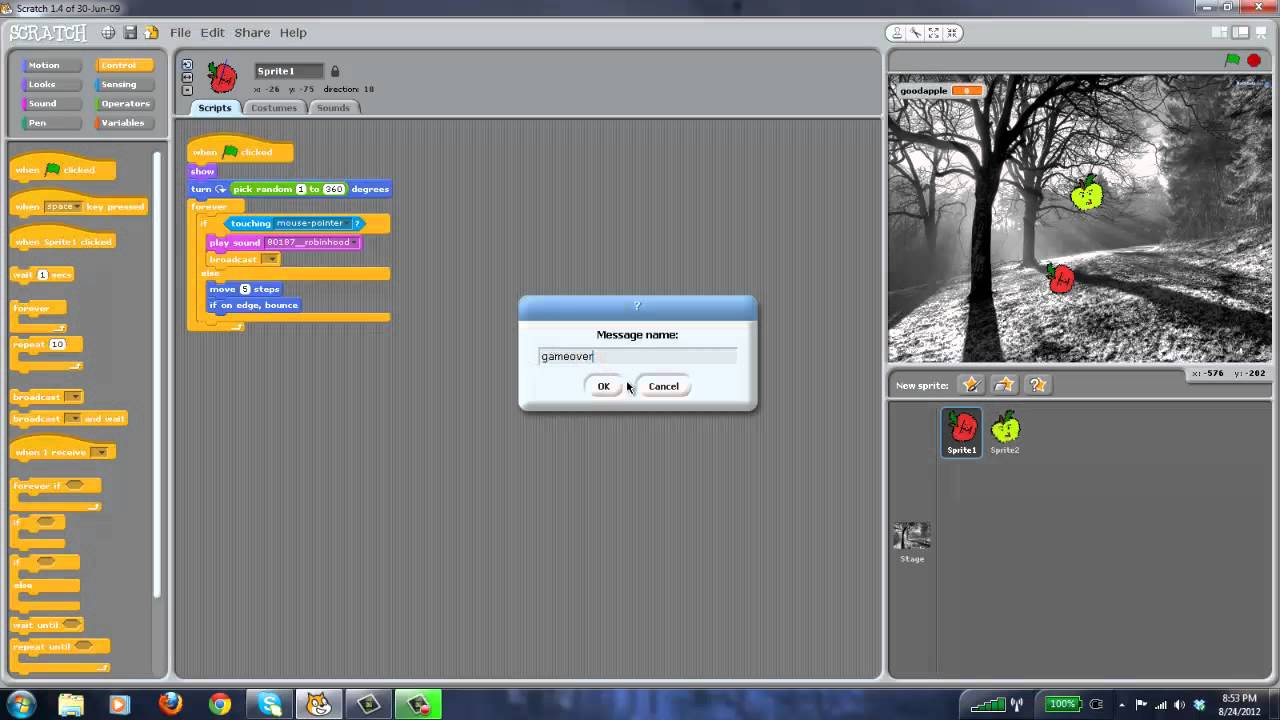Open the File menu
This screenshot has height=720, width=1280.
pyautogui.click(x=180, y=33)
